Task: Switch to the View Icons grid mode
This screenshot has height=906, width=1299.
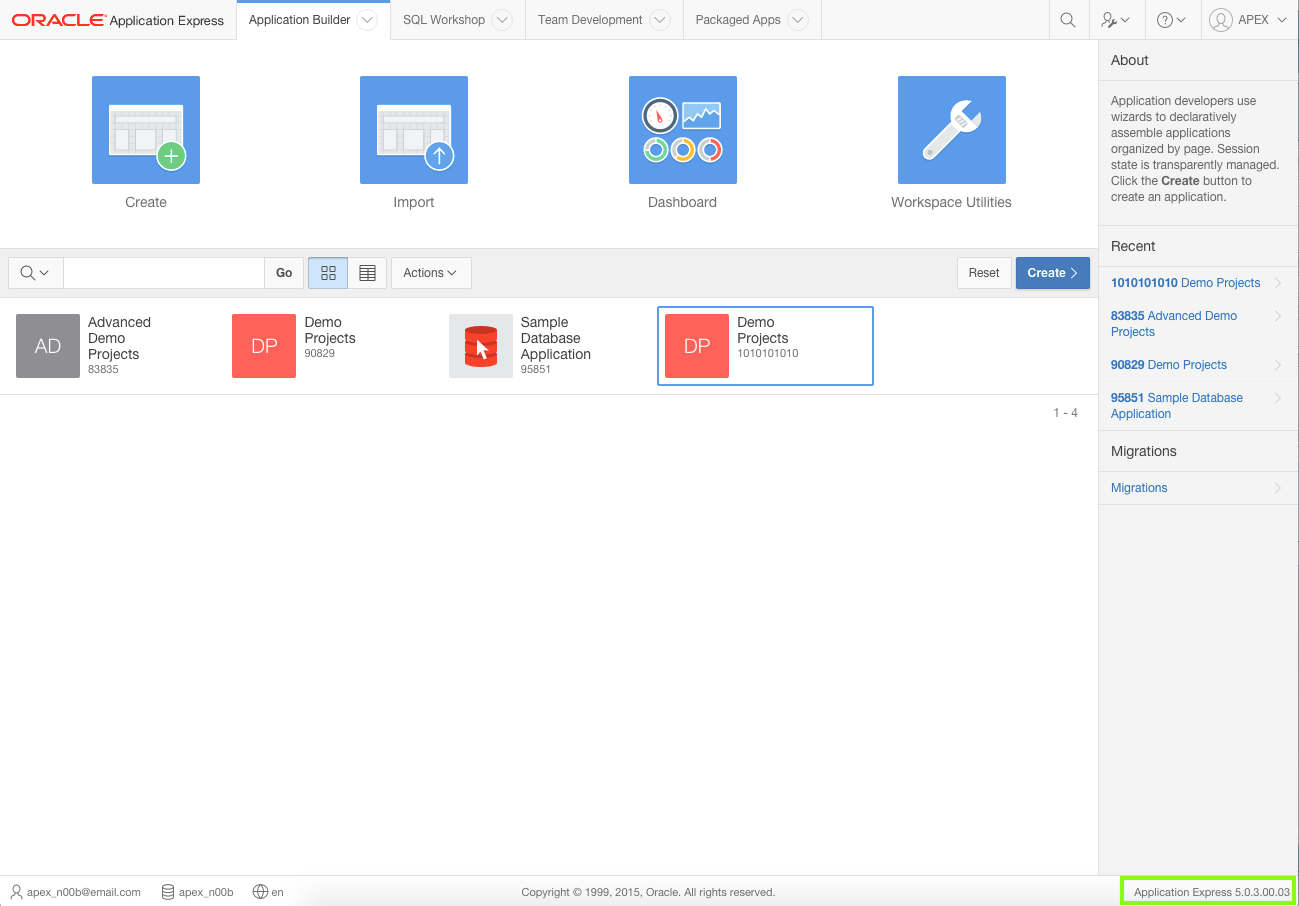Action: pyautogui.click(x=328, y=273)
